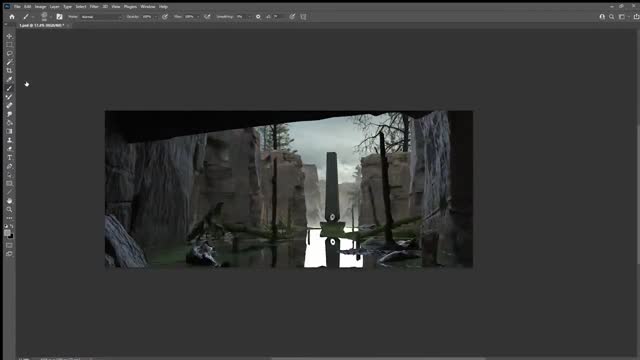Open the workspace switcher dropdown
The width and height of the screenshot is (640, 360).
(x=623, y=17)
